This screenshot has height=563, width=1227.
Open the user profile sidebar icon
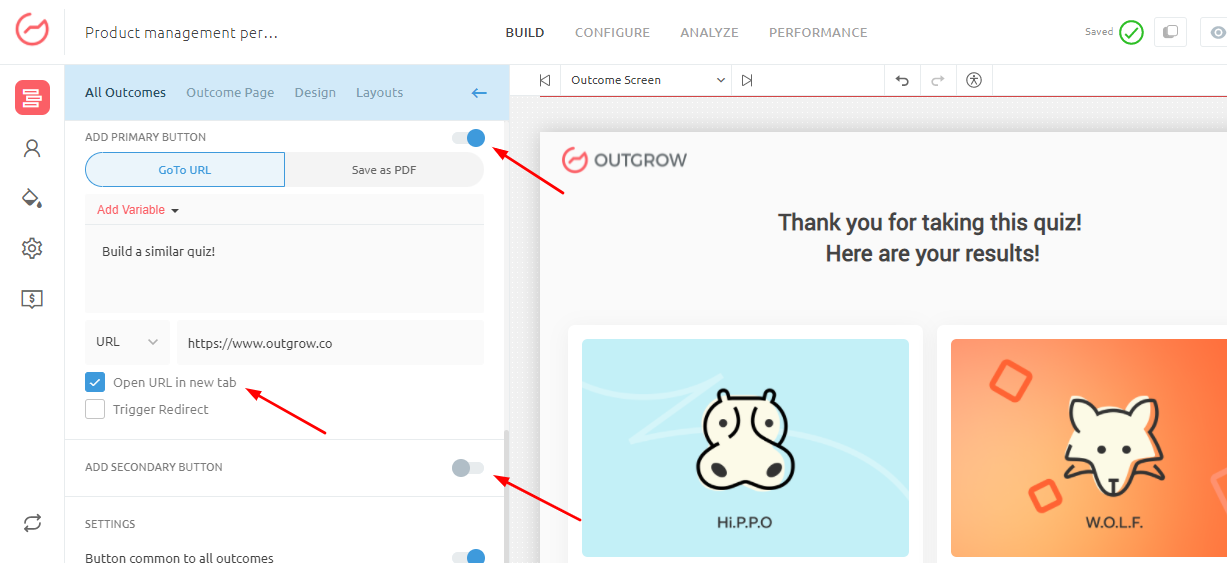[32, 149]
